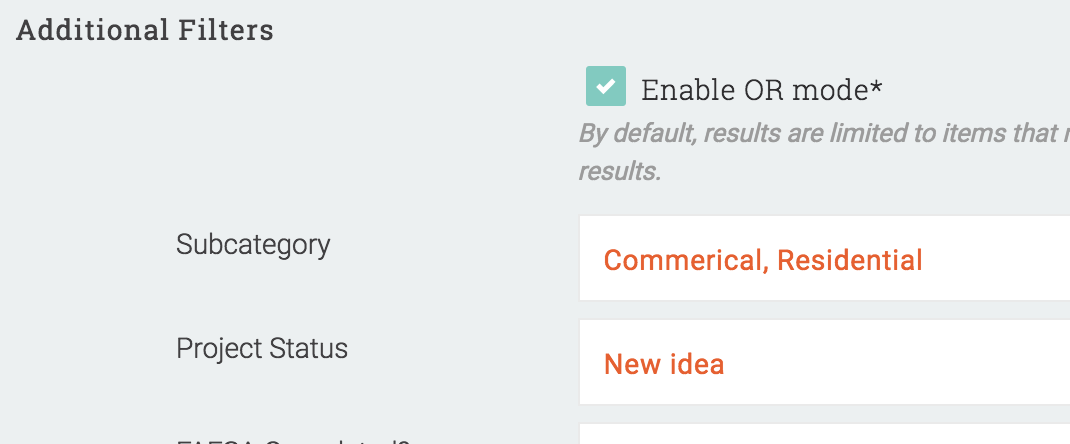Open the Subcategory dropdown field
The image size is (1070, 444).
point(824,261)
